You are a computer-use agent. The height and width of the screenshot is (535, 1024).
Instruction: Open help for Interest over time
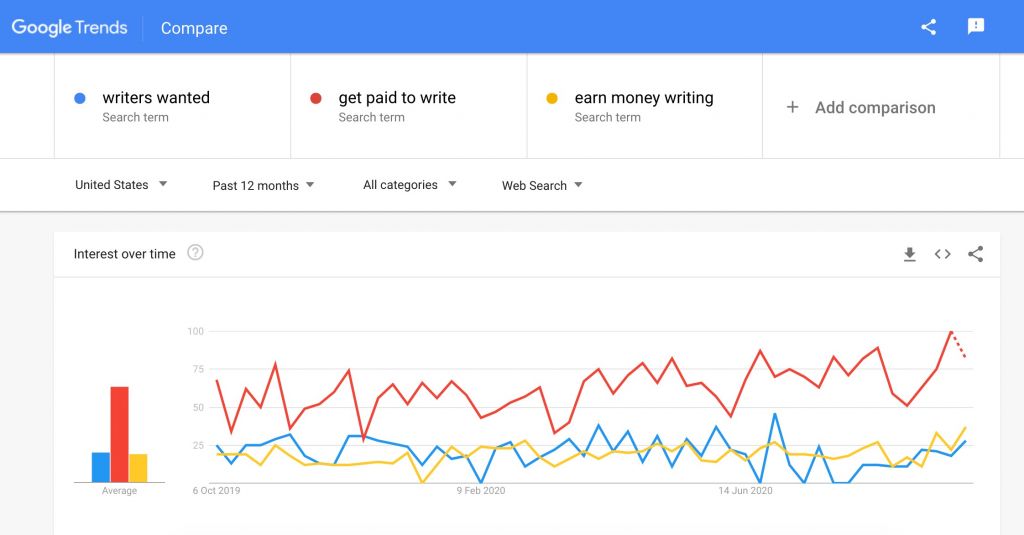195,253
